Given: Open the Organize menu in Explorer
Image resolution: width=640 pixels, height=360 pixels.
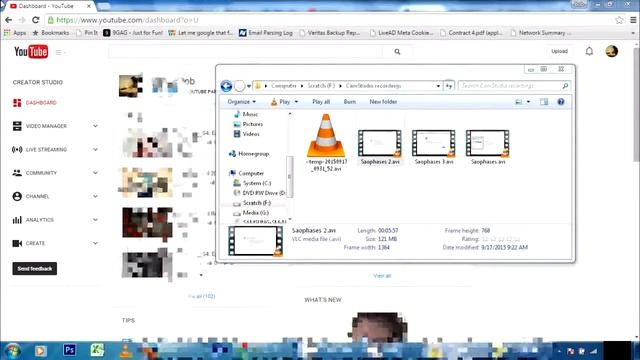Looking at the screenshot, I should coord(242,102).
